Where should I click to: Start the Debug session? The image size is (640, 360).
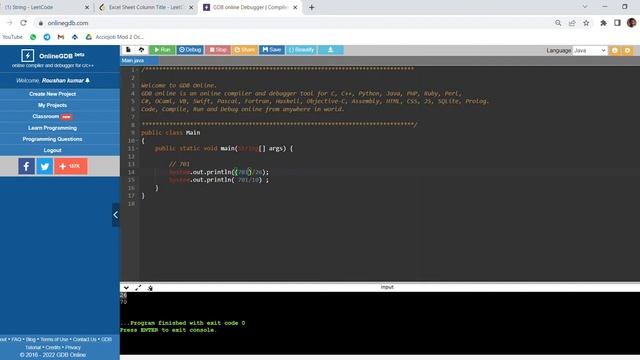click(x=190, y=50)
